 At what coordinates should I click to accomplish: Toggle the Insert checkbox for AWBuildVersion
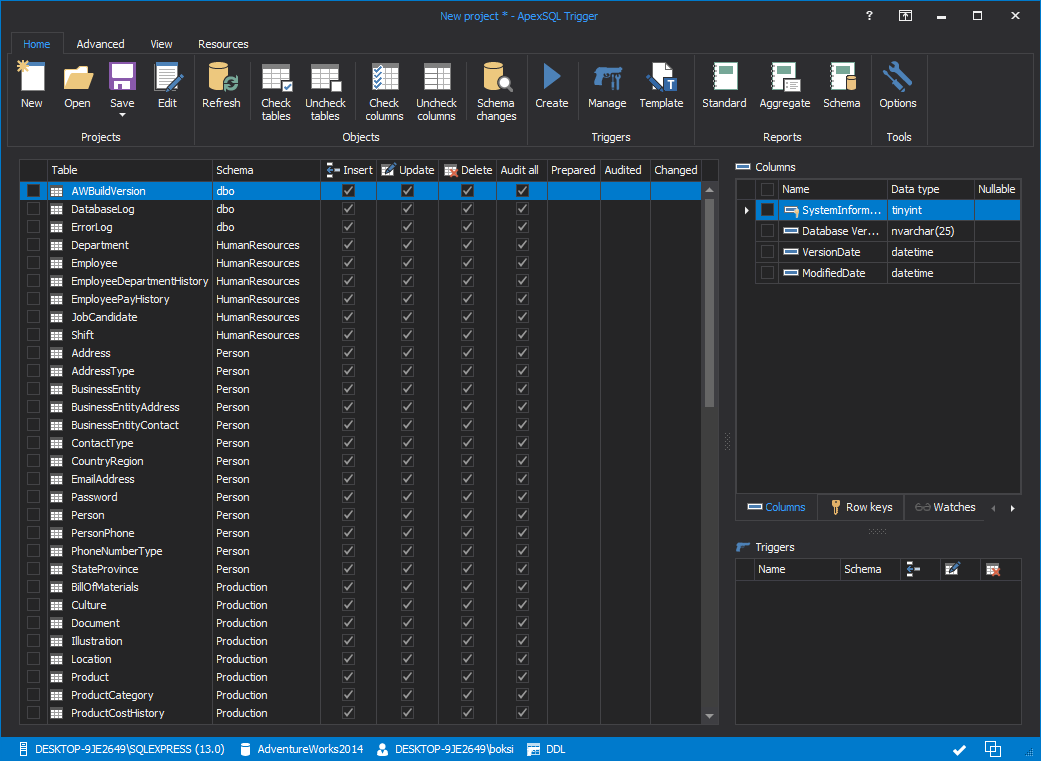[x=348, y=191]
